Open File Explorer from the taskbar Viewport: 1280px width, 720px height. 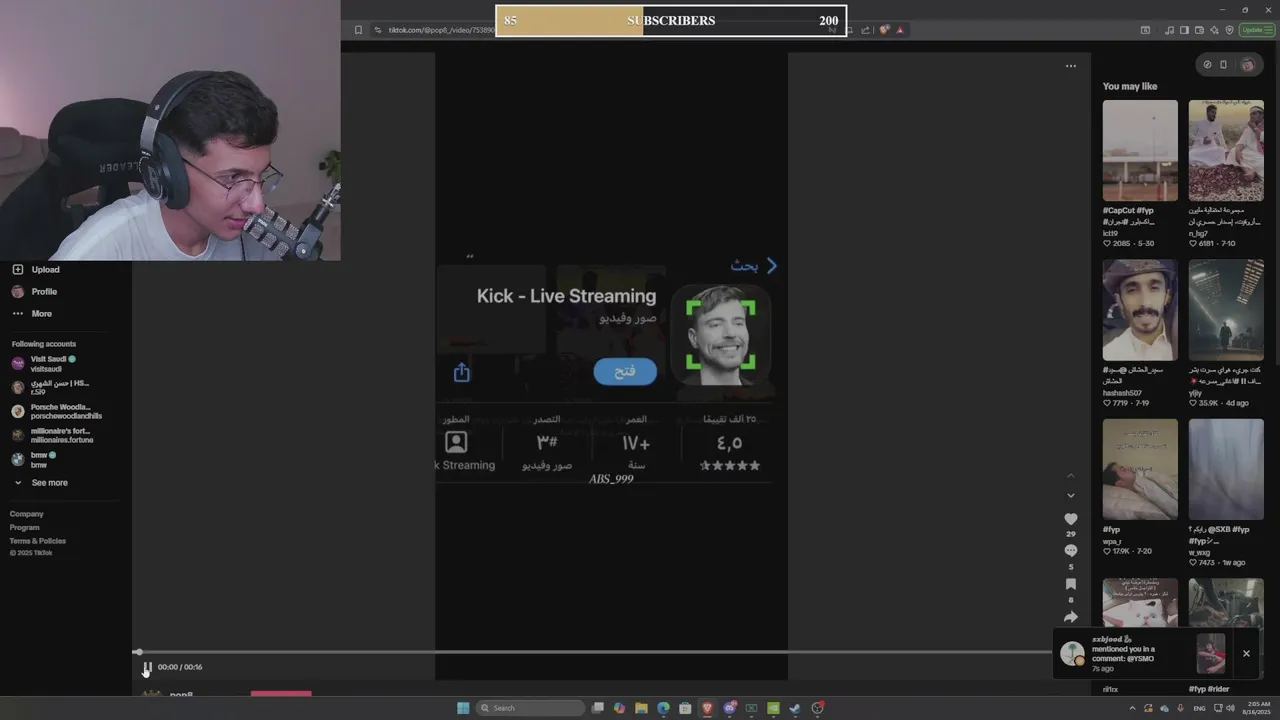coord(641,708)
